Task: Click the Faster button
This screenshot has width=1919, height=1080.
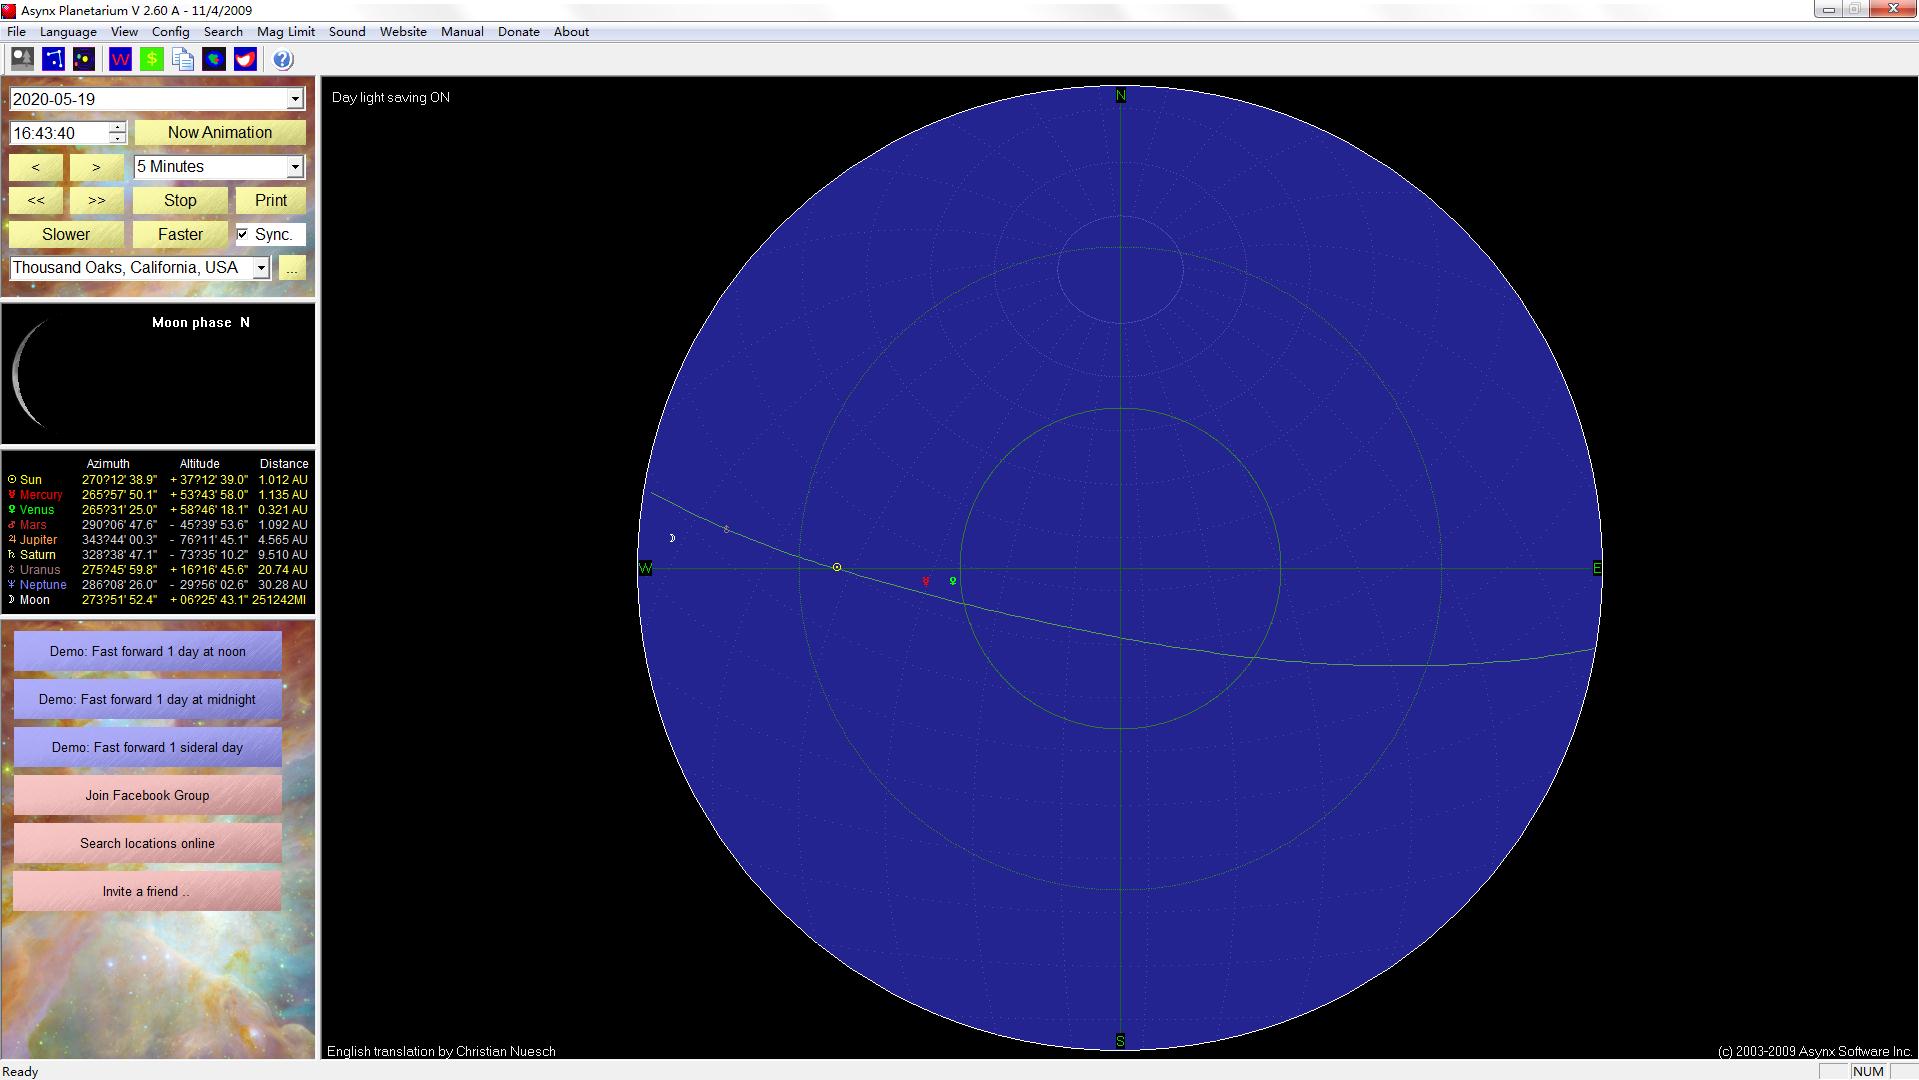Action: (x=180, y=234)
